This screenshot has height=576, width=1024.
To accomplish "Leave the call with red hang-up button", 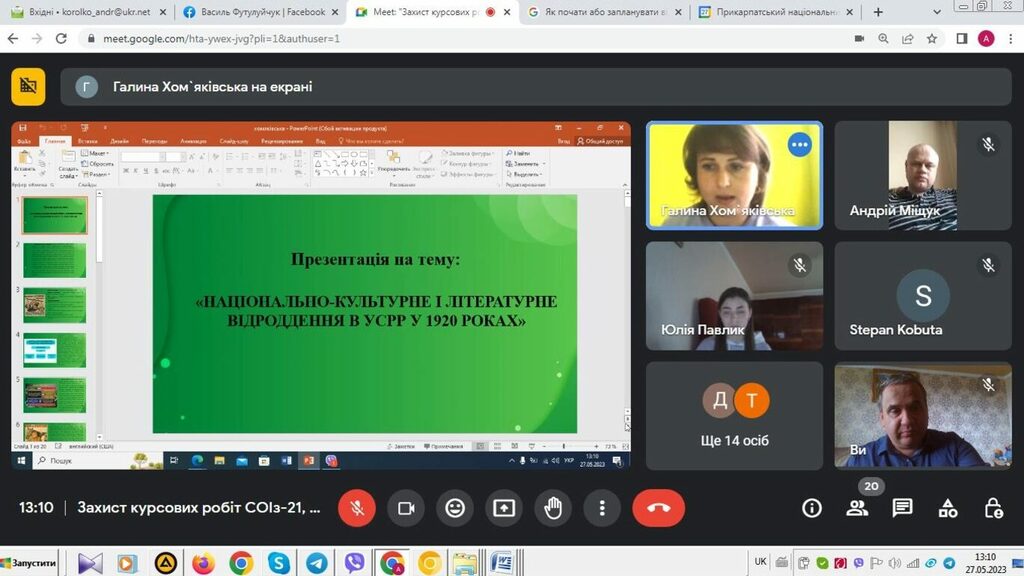I will (658, 508).
